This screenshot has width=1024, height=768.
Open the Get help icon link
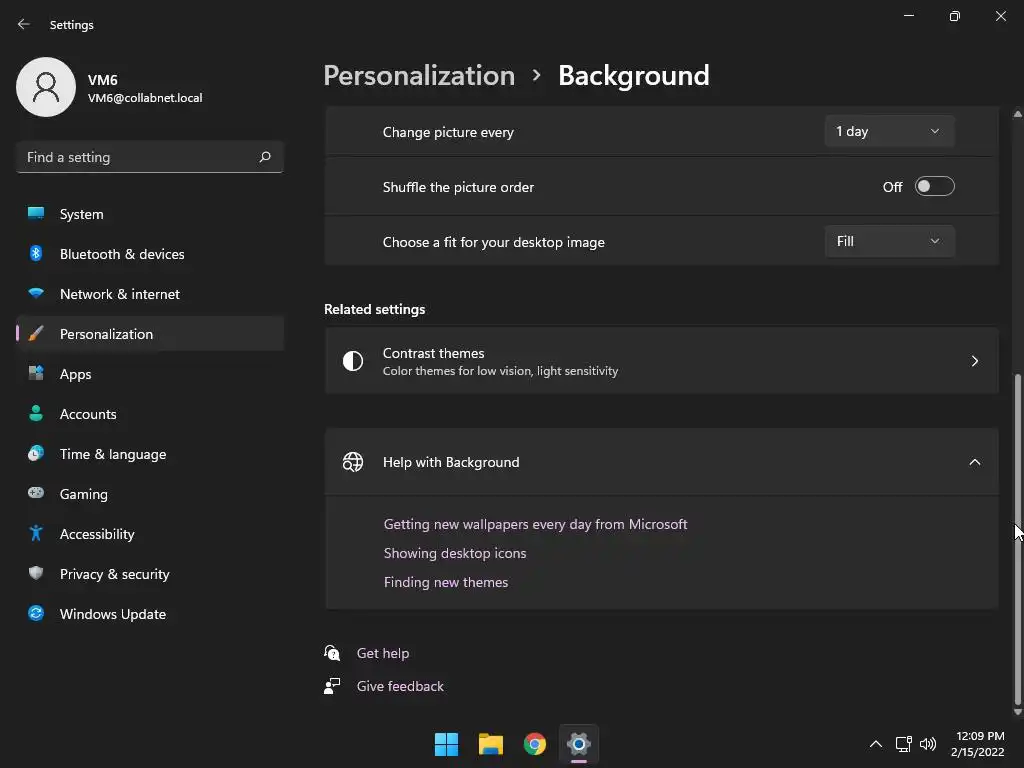click(x=333, y=653)
